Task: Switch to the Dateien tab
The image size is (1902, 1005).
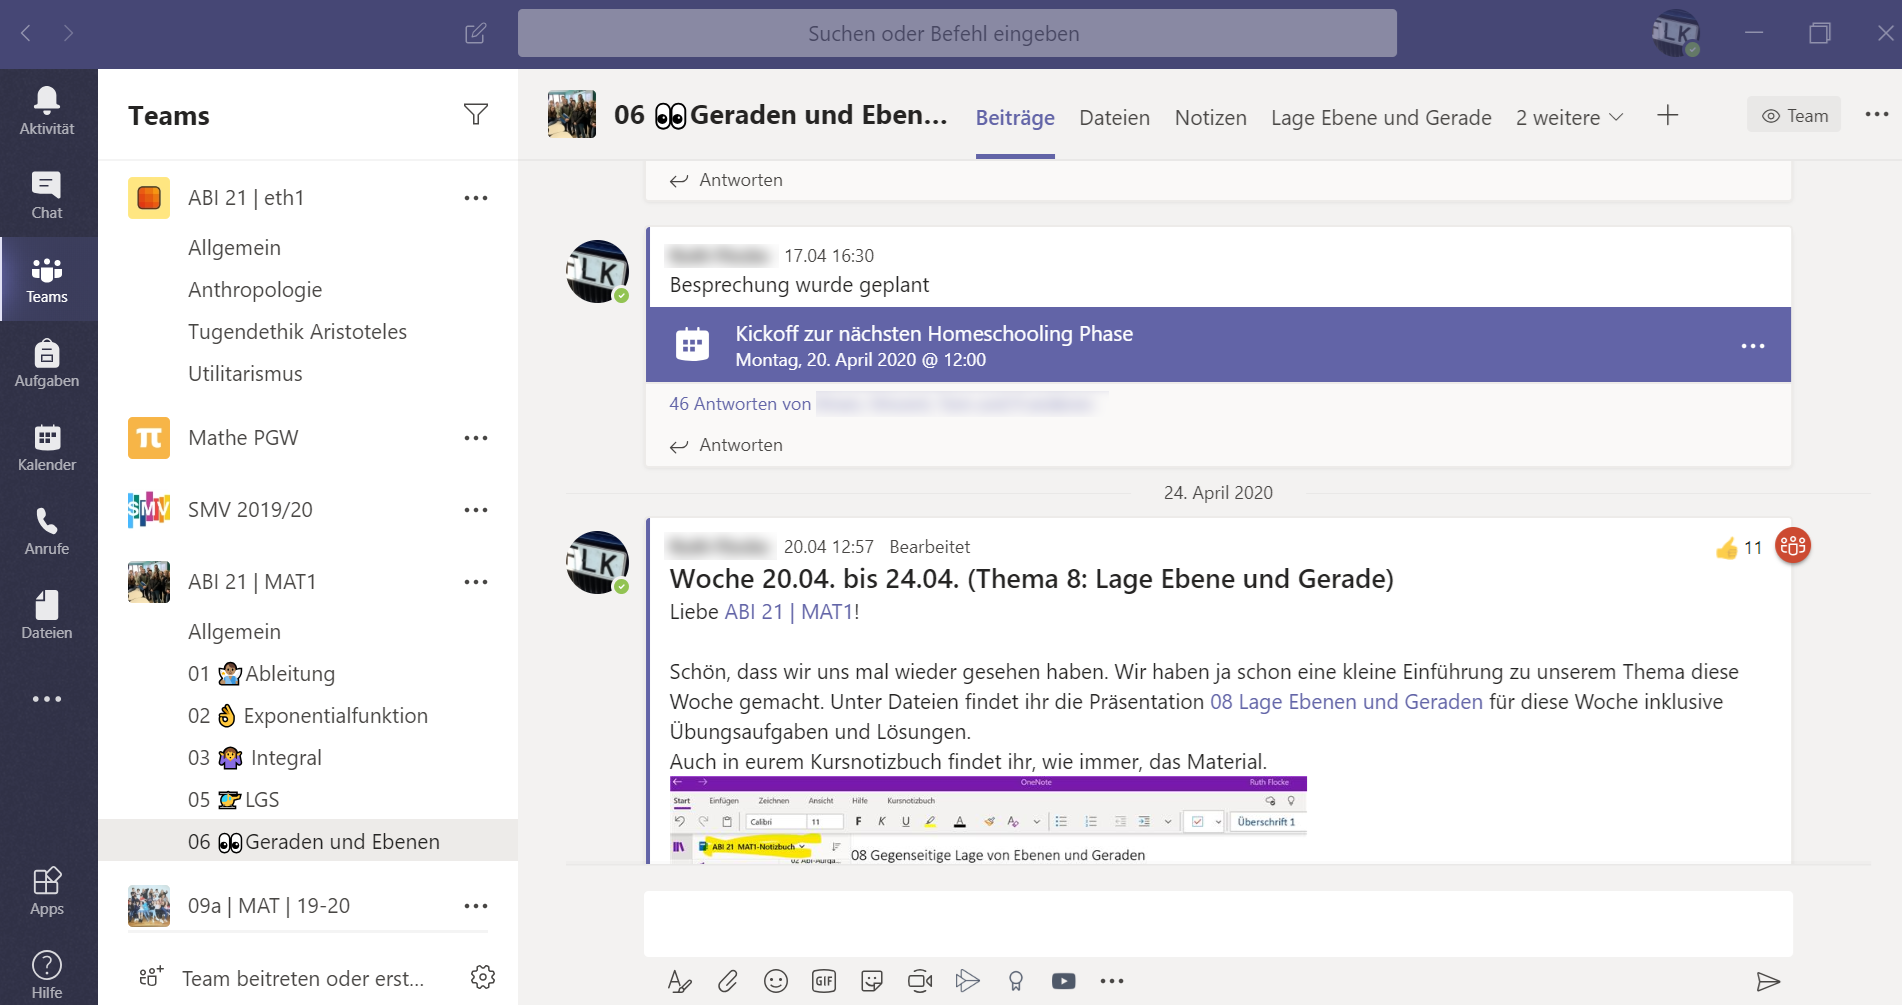Action: pyautogui.click(x=1114, y=117)
